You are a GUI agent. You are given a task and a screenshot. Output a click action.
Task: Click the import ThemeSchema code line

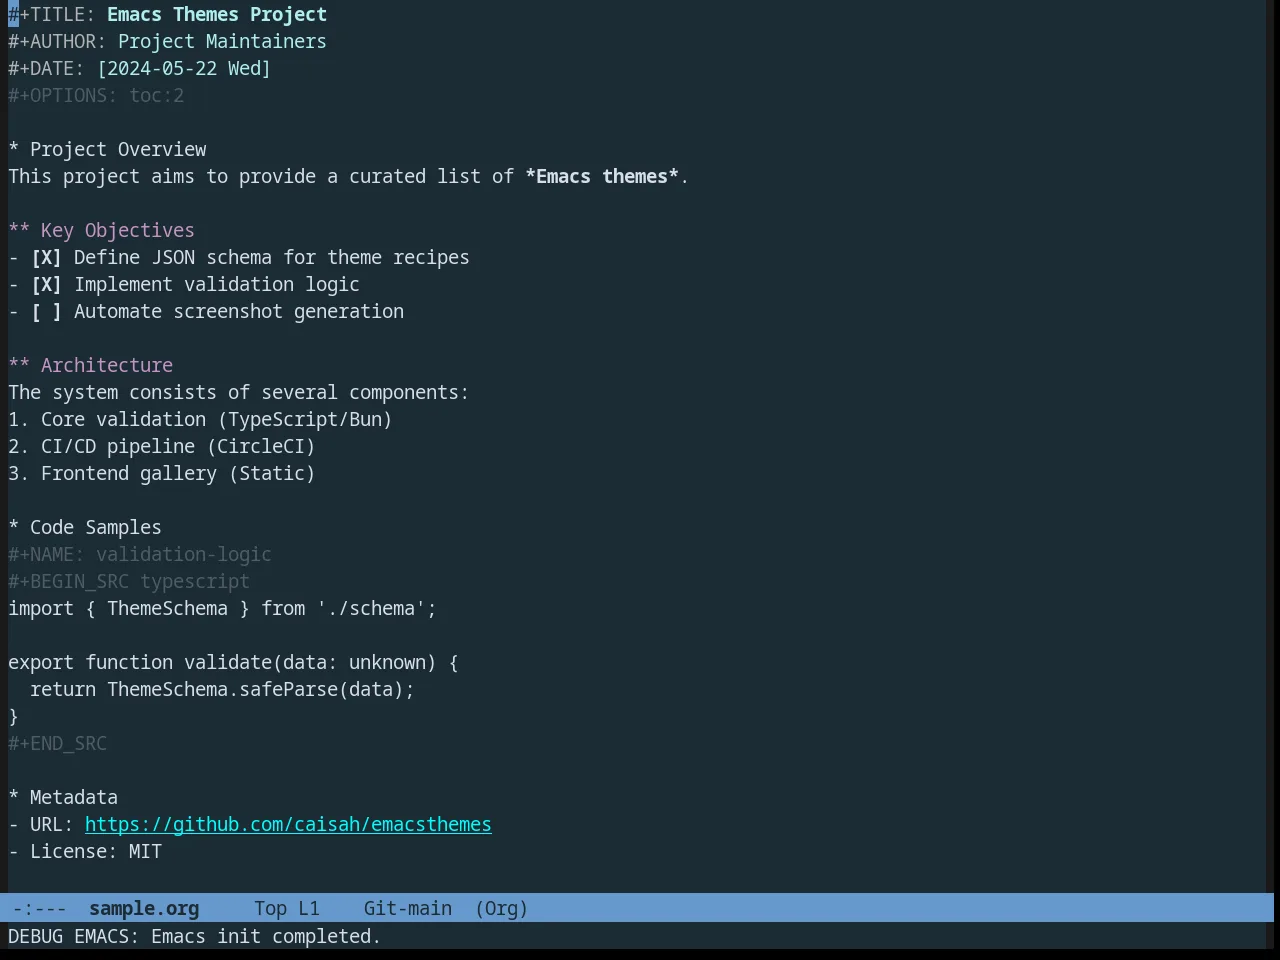(222, 608)
